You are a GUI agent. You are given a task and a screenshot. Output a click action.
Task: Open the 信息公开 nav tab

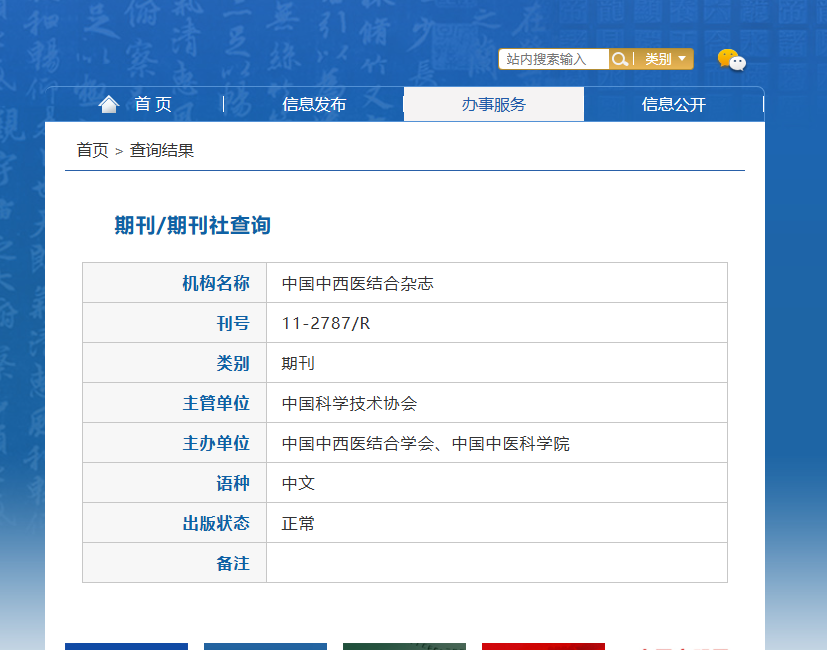point(674,104)
